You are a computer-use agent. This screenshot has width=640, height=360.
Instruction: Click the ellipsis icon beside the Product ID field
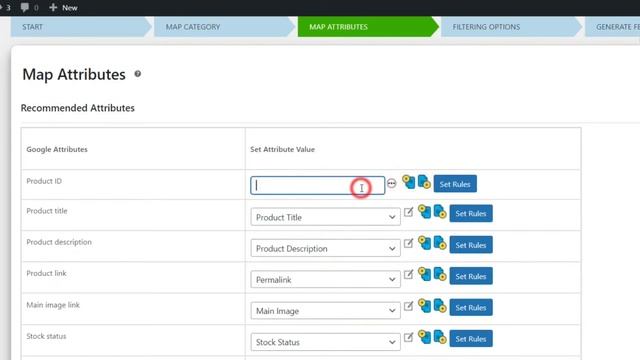(x=391, y=183)
